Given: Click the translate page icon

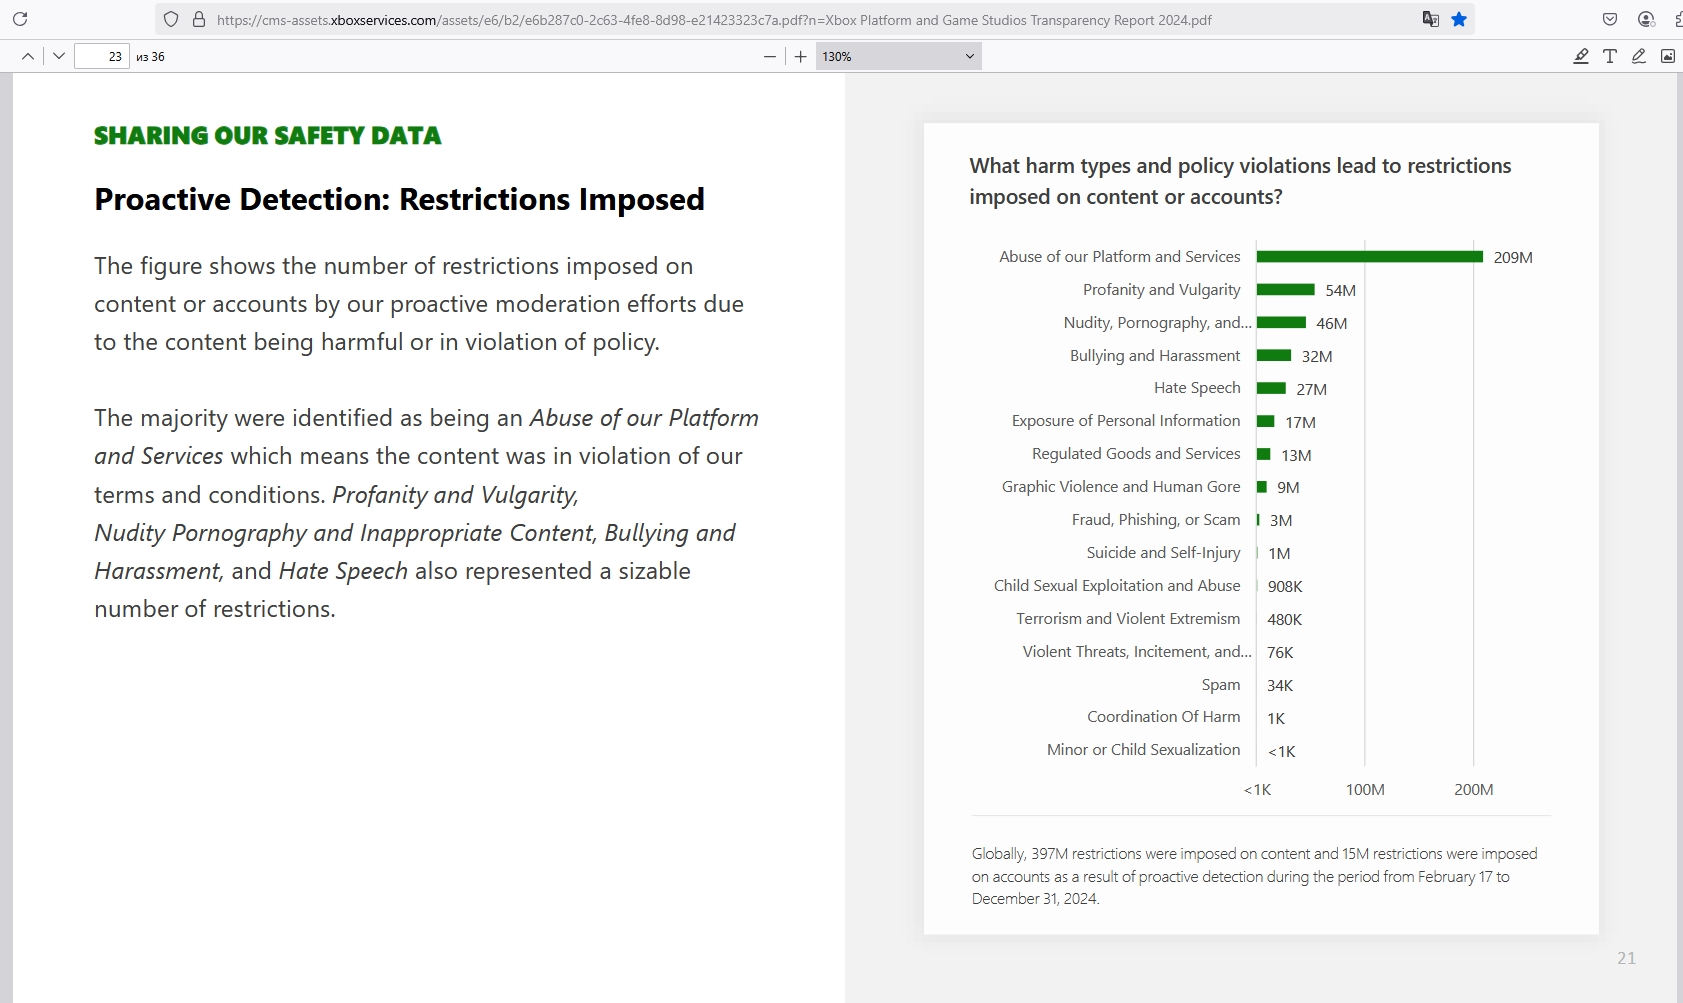Looking at the screenshot, I should coord(1431,19).
